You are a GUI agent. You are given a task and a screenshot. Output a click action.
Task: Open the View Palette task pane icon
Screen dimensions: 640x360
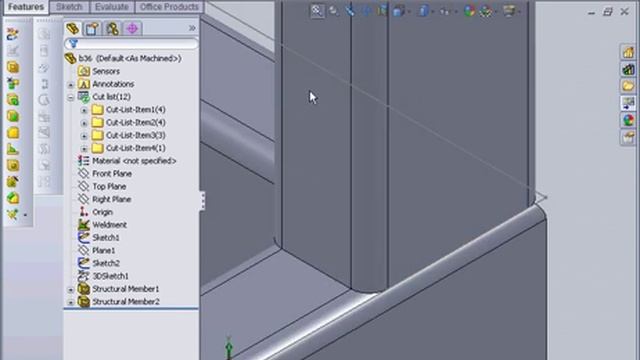(628, 103)
